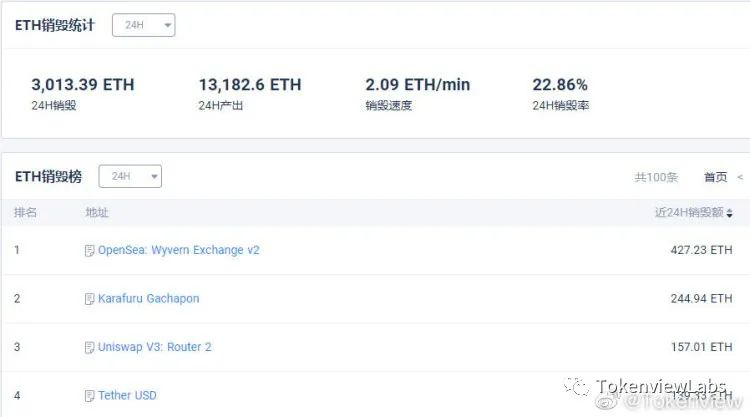The image size is (750, 417).
Task: Click the 共100条 total count text
Action: (x=656, y=177)
